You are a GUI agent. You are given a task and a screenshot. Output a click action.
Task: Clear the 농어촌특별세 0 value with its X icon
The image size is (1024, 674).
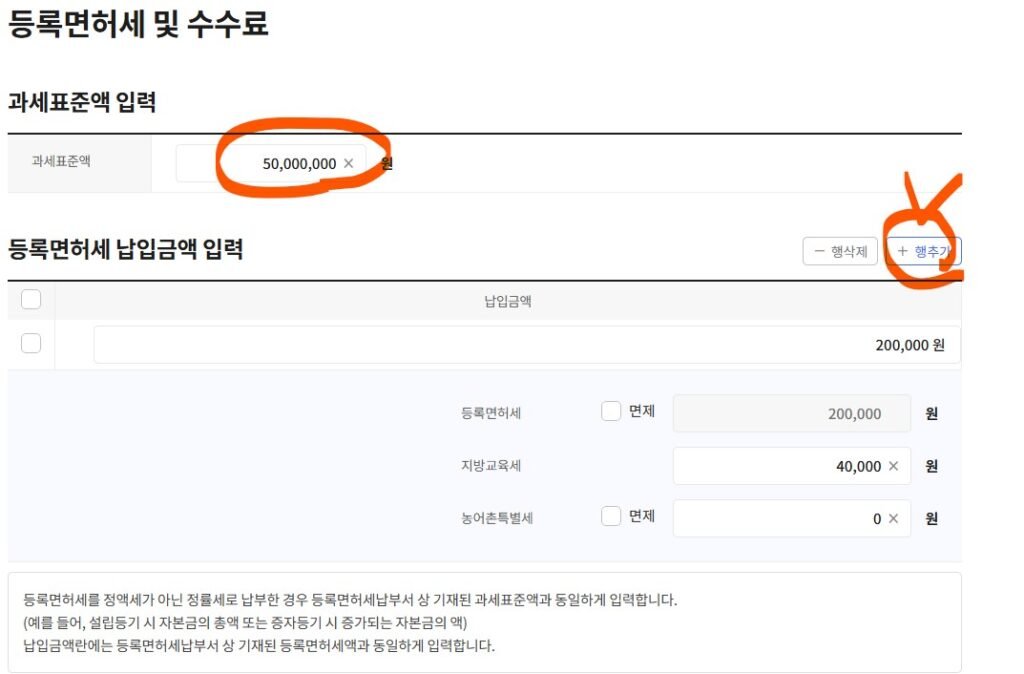pos(893,518)
